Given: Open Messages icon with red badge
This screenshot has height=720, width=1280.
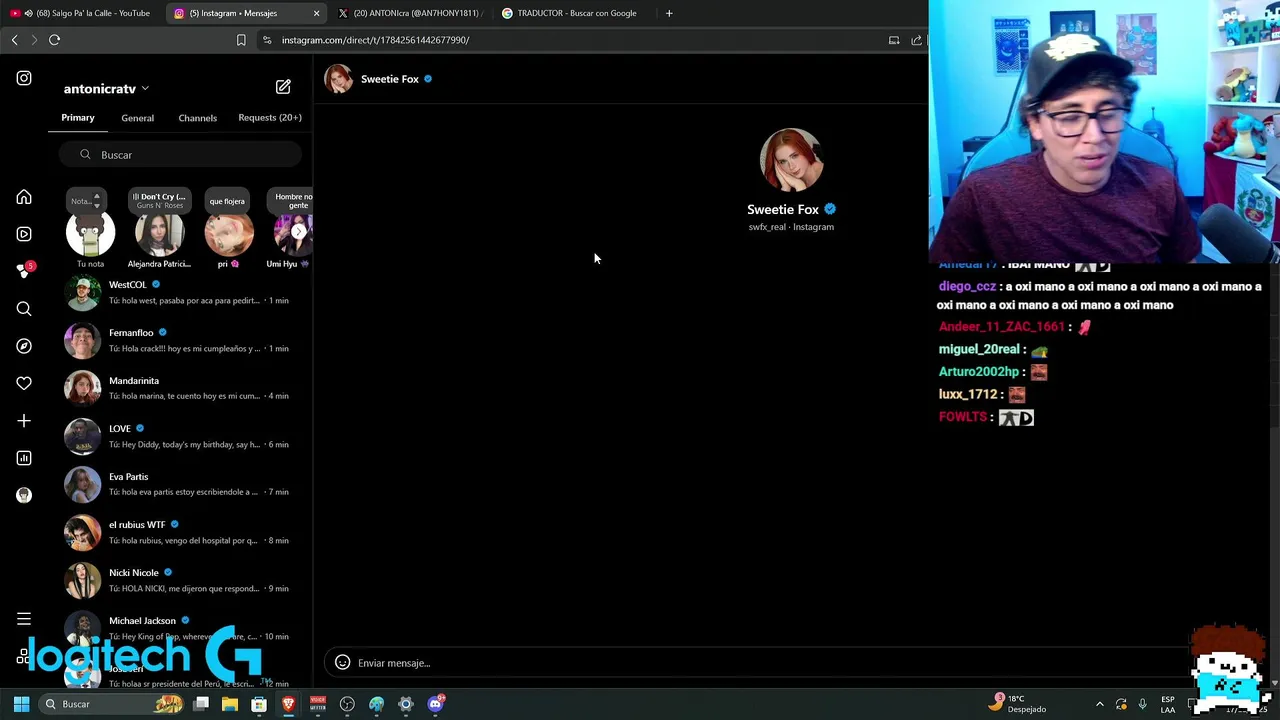Looking at the screenshot, I should (24, 271).
